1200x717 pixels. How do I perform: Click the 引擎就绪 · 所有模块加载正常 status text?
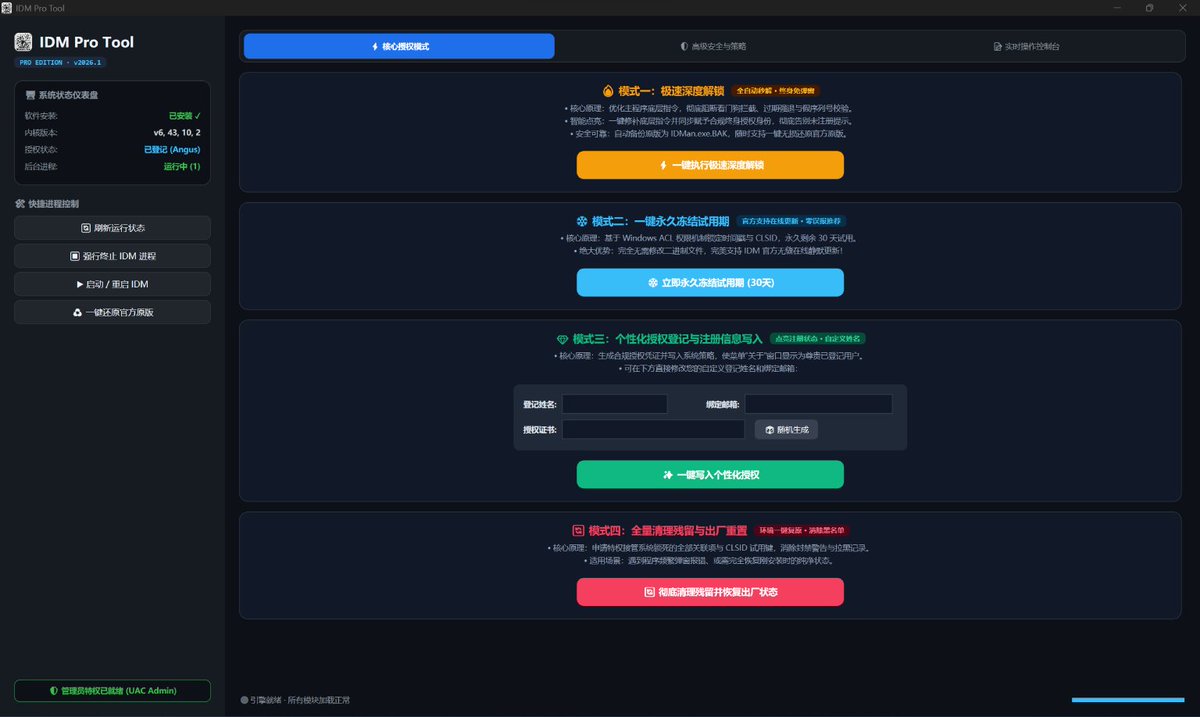[300, 700]
